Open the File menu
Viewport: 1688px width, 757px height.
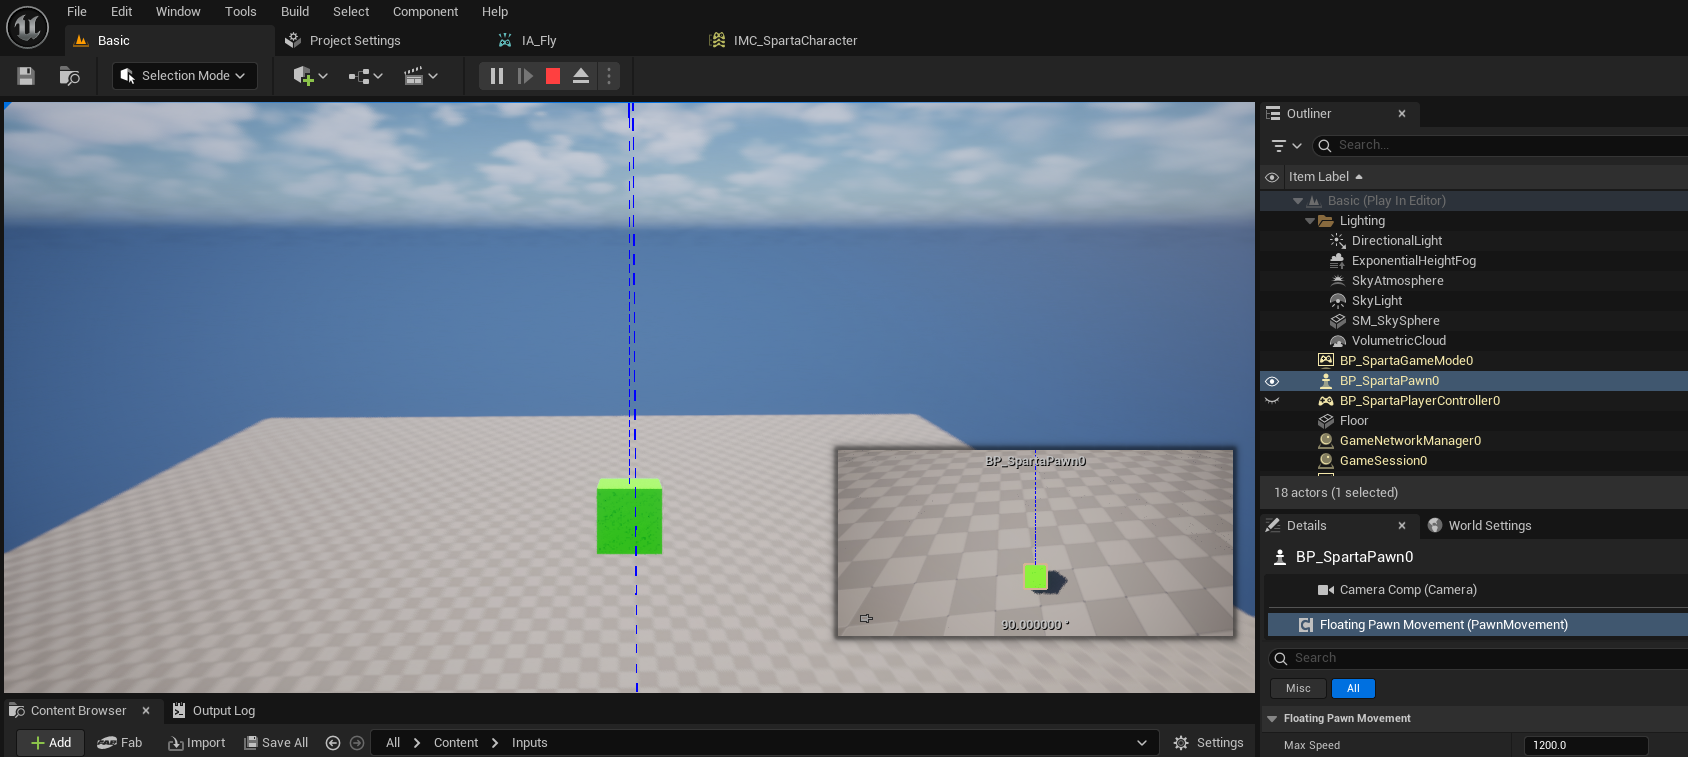(77, 12)
